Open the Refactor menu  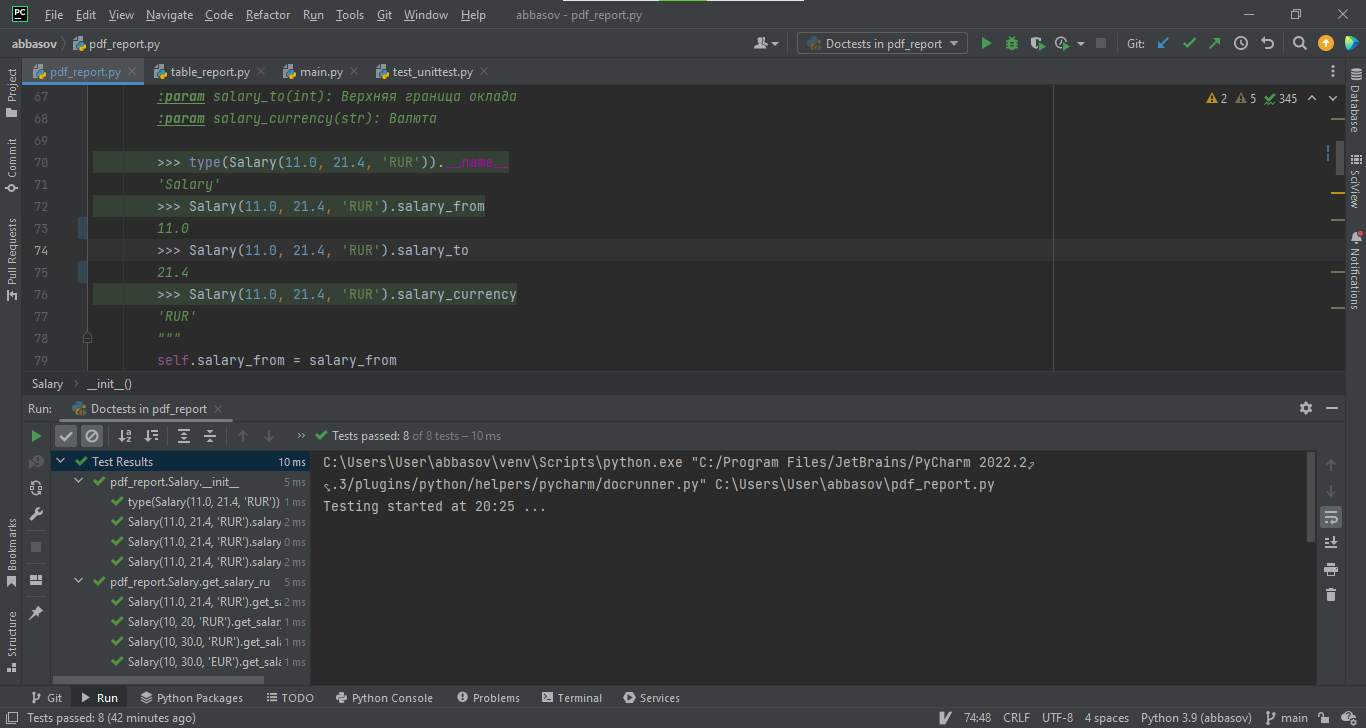coord(265,14)
